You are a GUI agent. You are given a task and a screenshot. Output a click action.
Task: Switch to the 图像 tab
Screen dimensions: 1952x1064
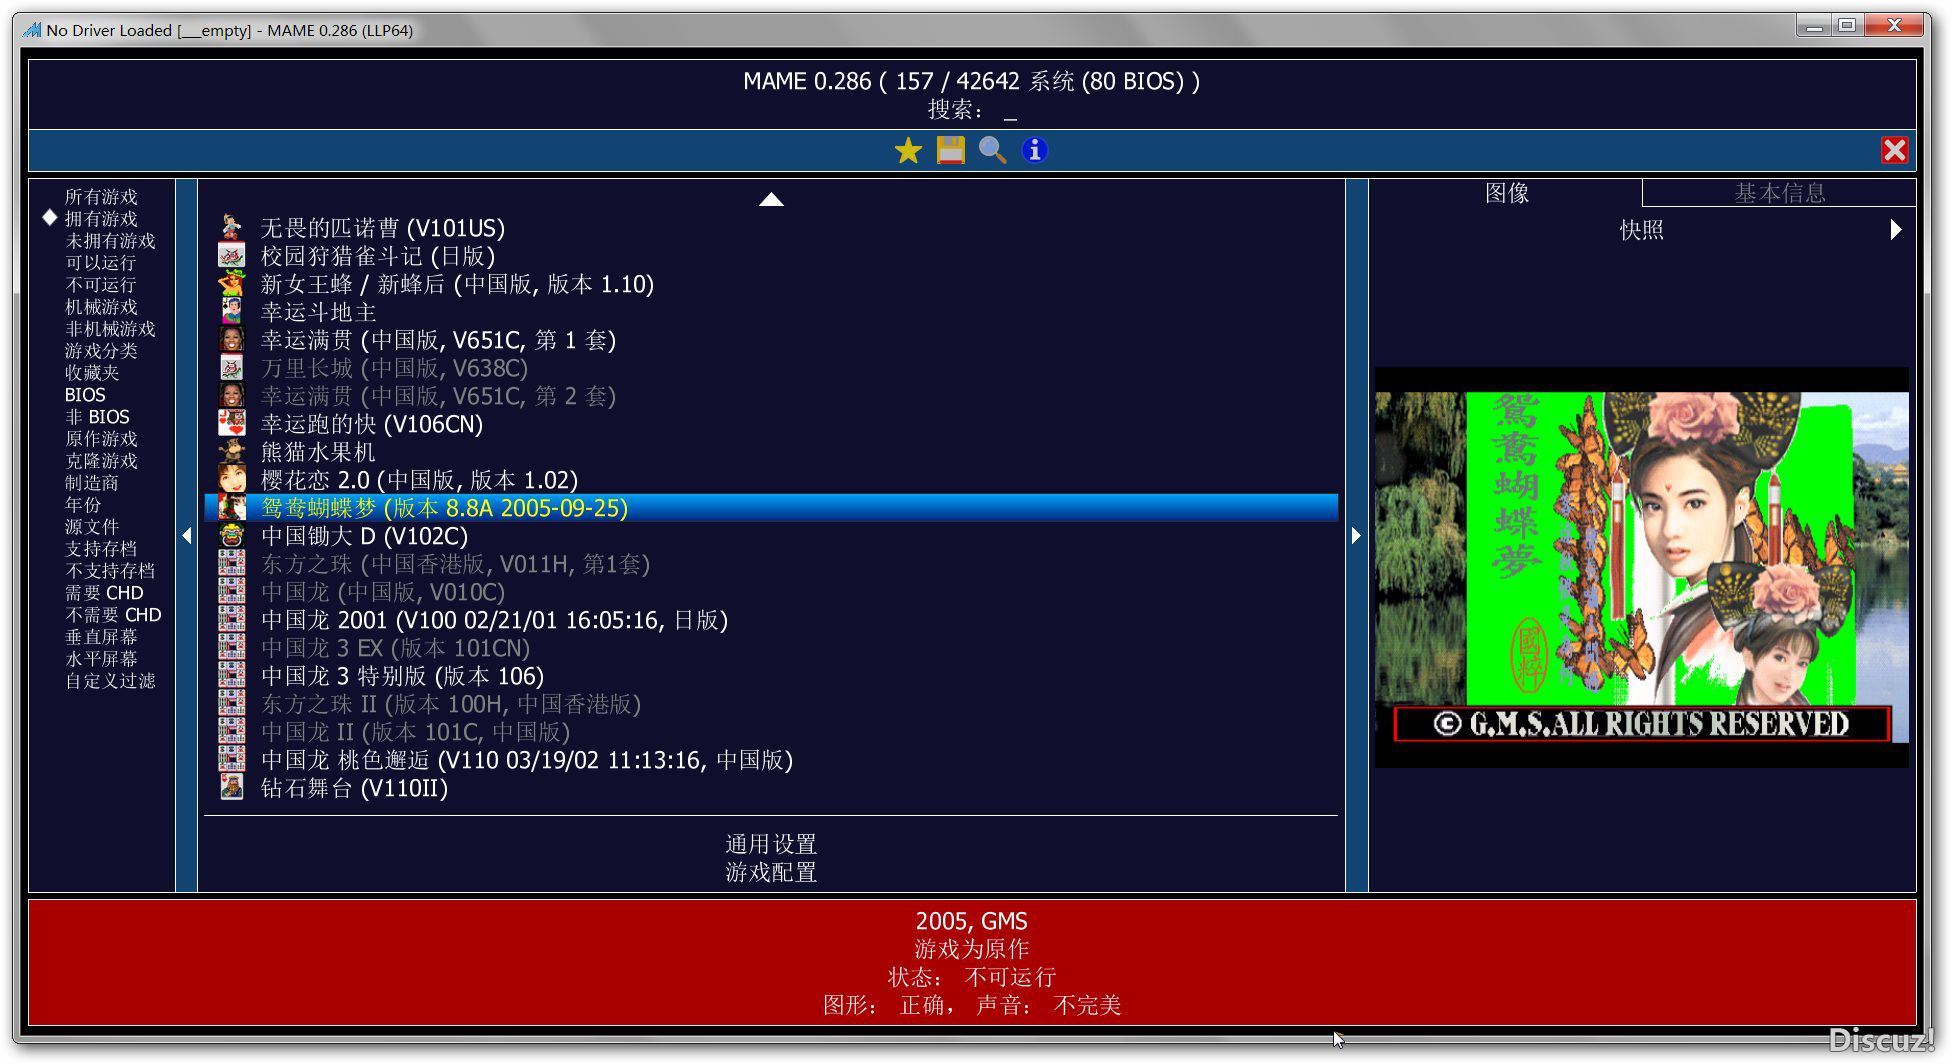pyautogui.click(x=1506, y=193)
